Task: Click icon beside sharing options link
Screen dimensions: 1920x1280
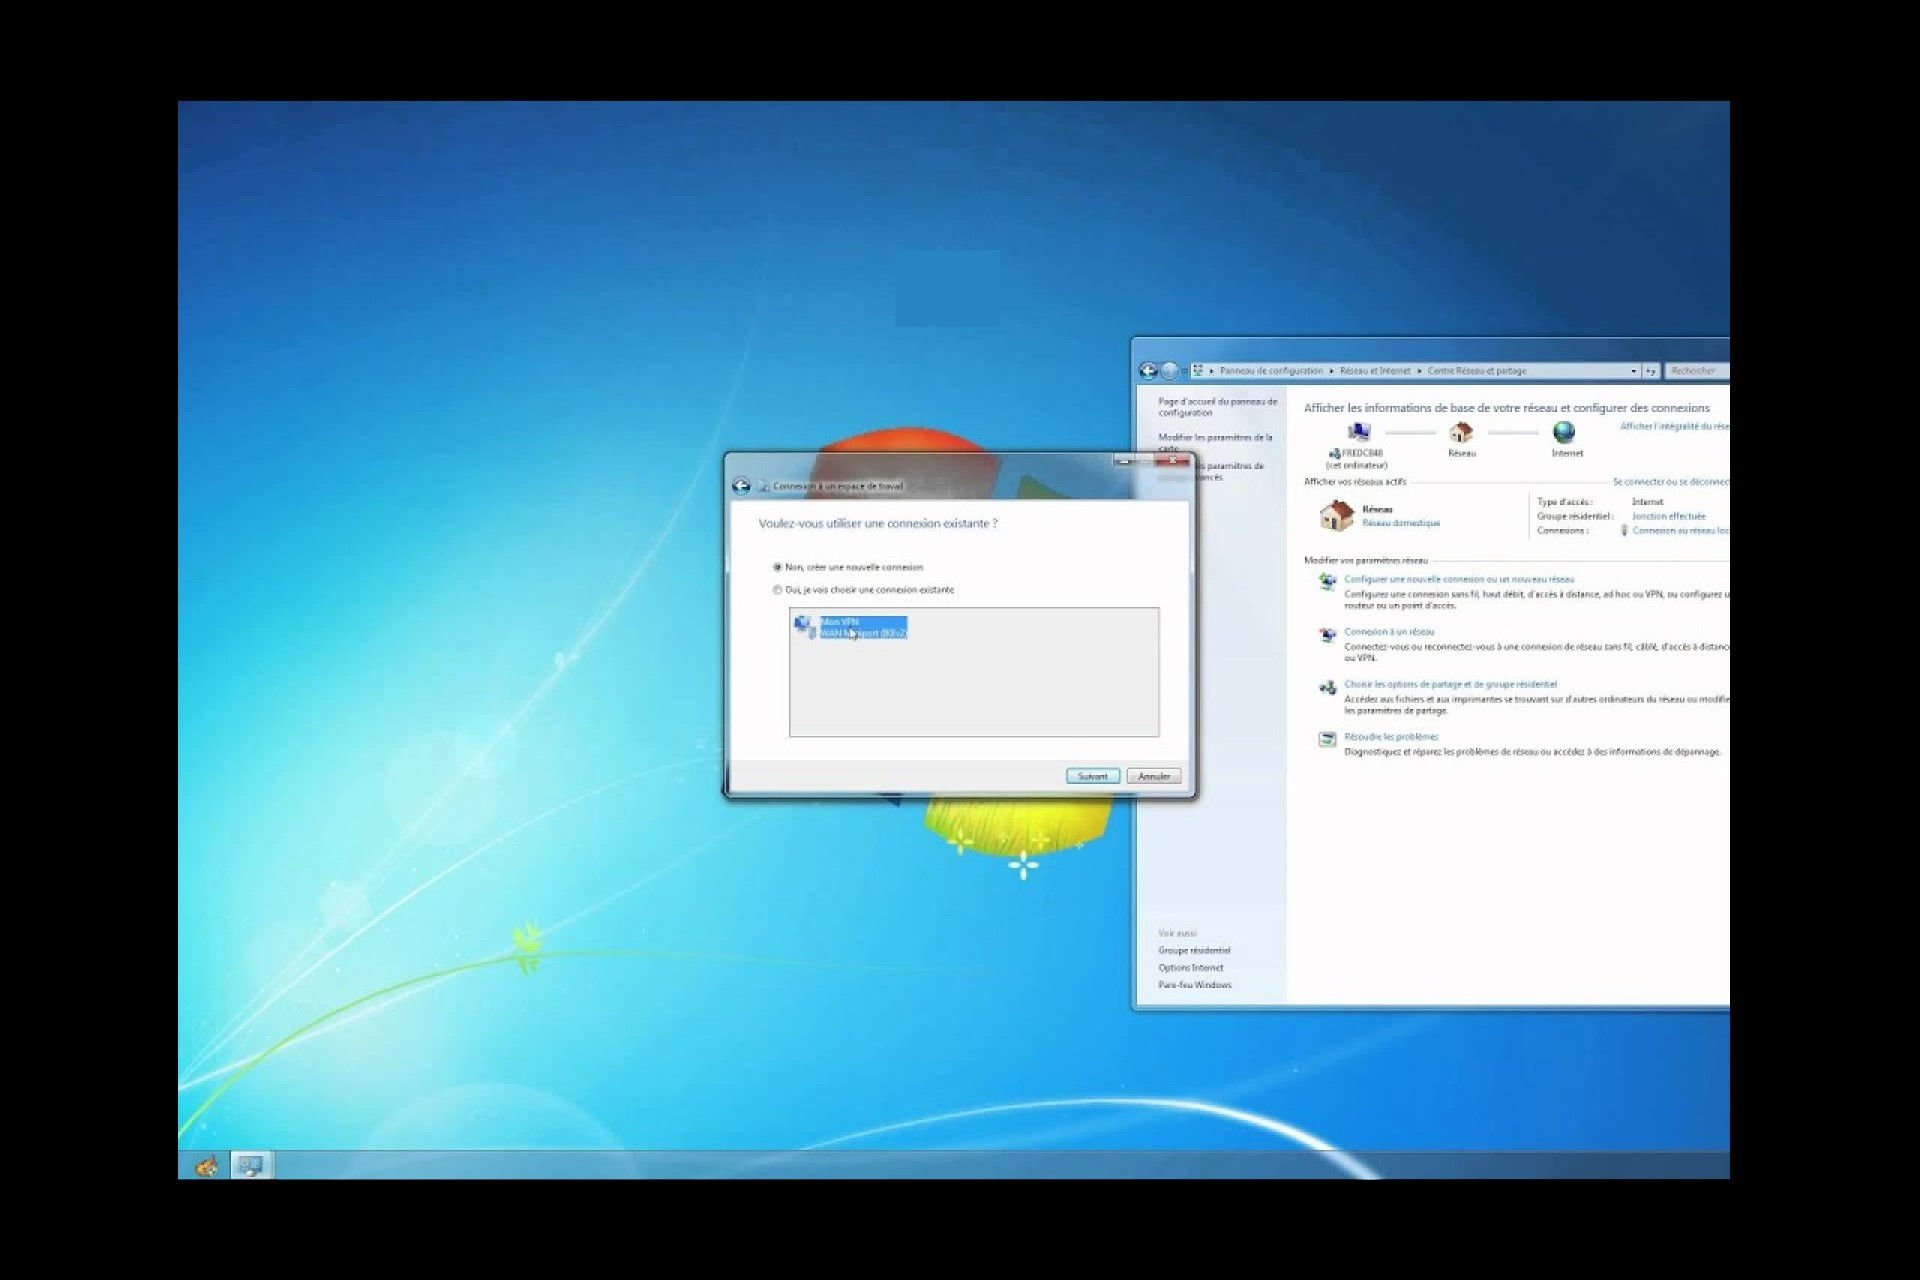Action: (x=1327, y=687)
